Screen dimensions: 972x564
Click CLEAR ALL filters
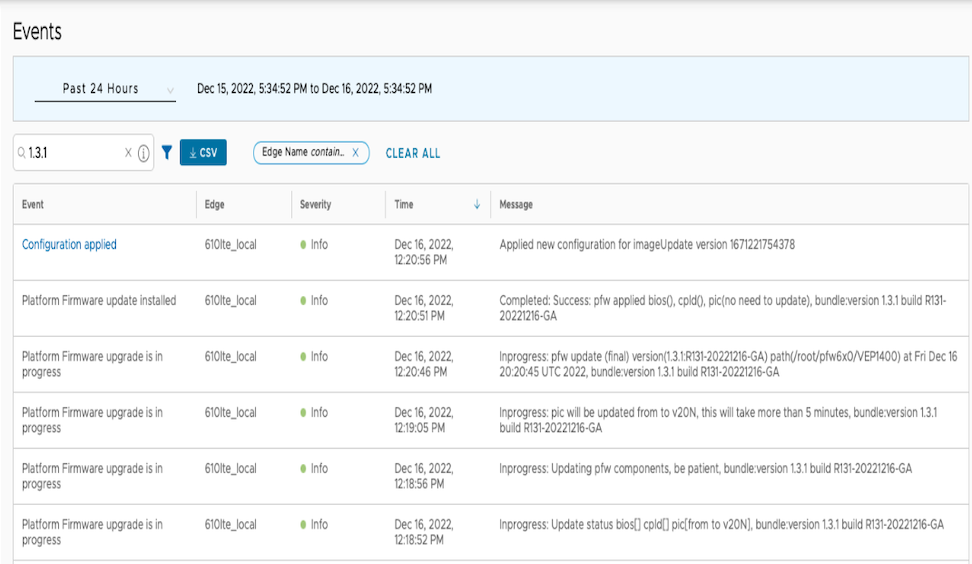[413, 153]
